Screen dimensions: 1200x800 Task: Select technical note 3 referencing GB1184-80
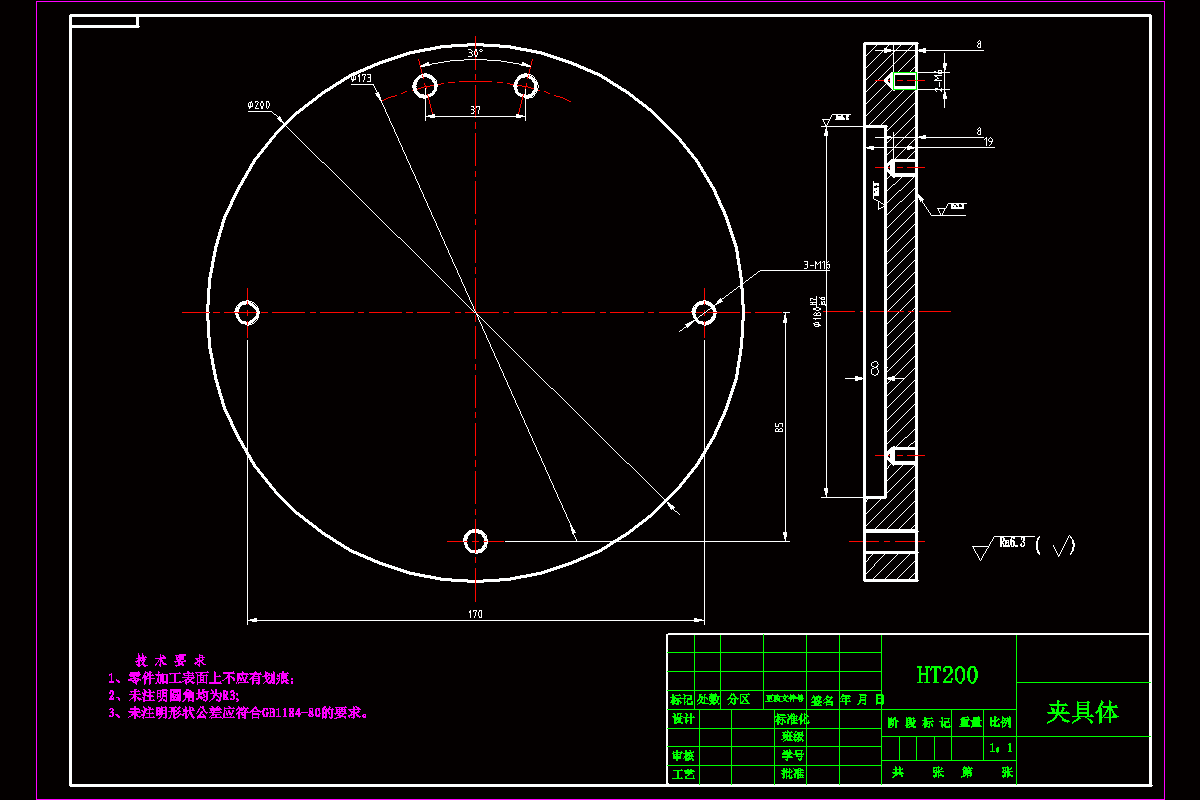[x=239, y=713]
